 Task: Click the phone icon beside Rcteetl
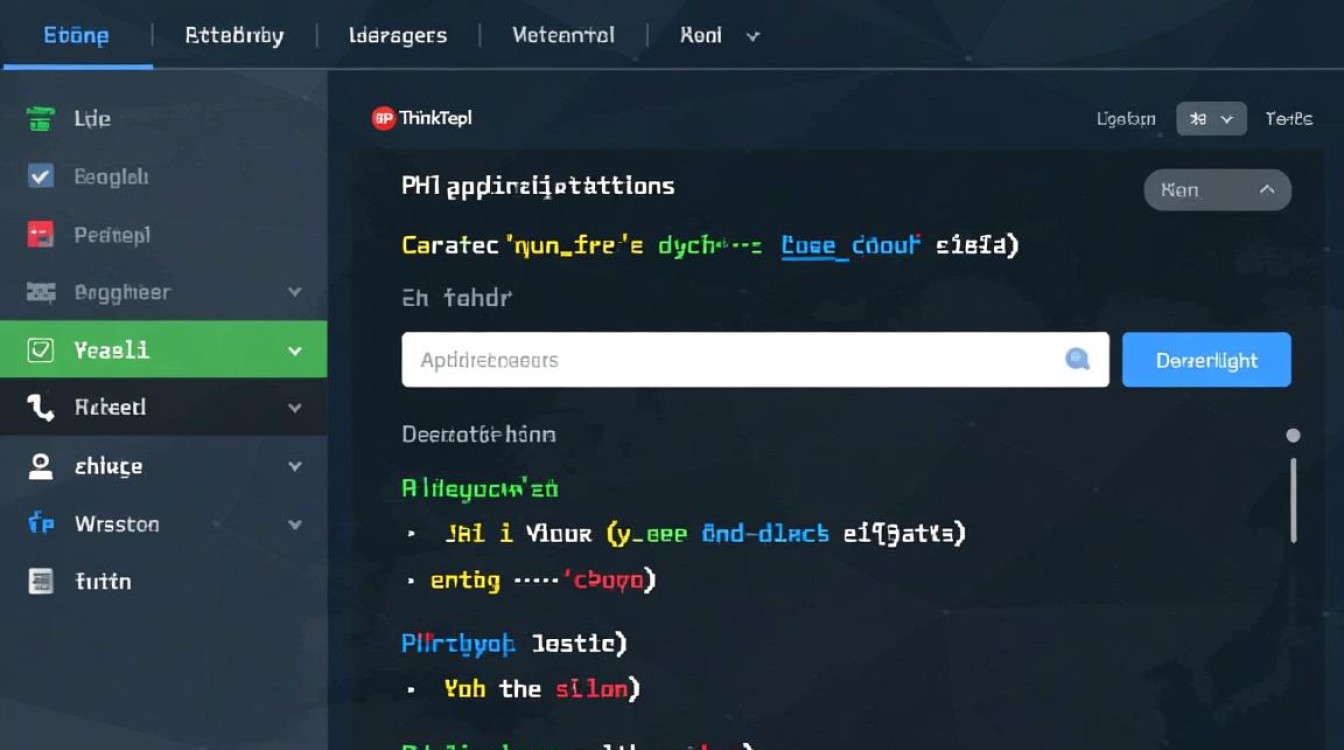click(x=40, y=407)
